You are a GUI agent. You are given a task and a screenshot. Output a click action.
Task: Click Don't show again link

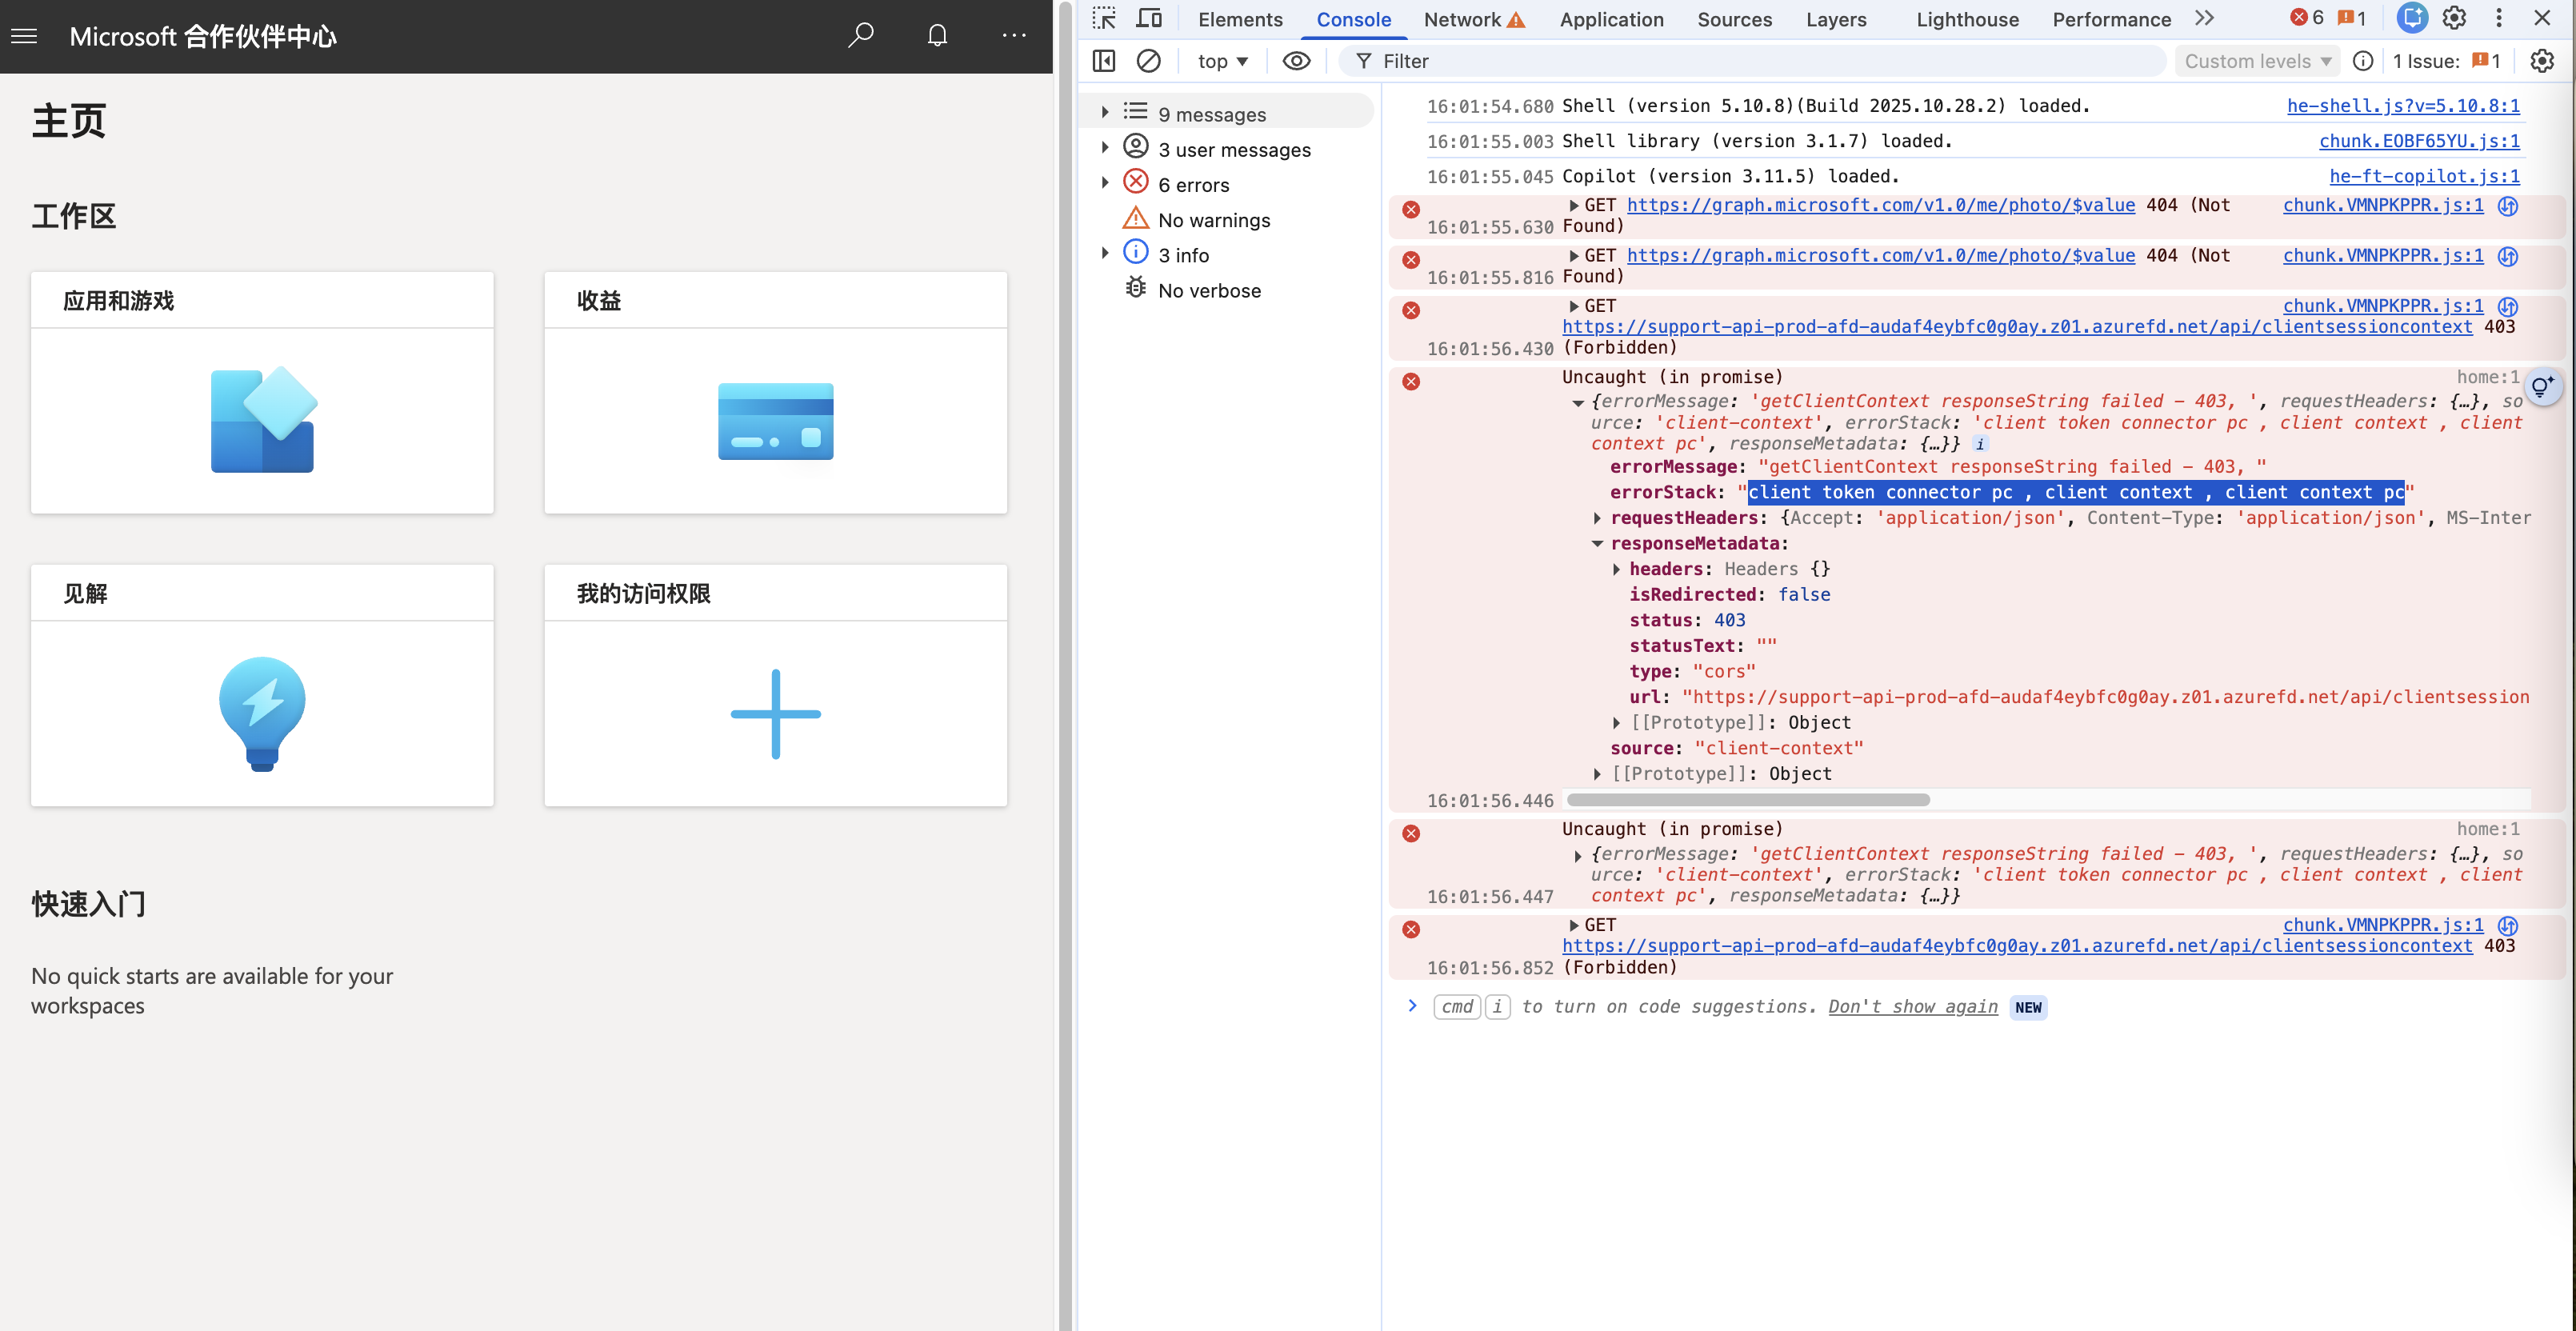[1912, 1006]
